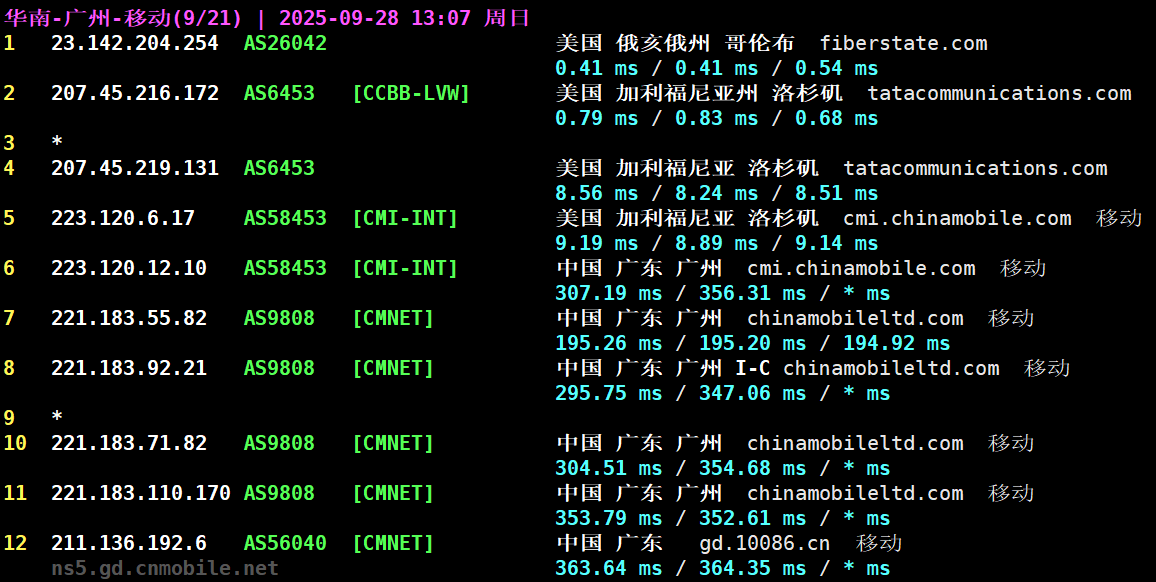The height and width of the screenshot is (582, 1156).
Task: Select latency 295.75 ms / 347.06 ms
Action: coord(680,392)
